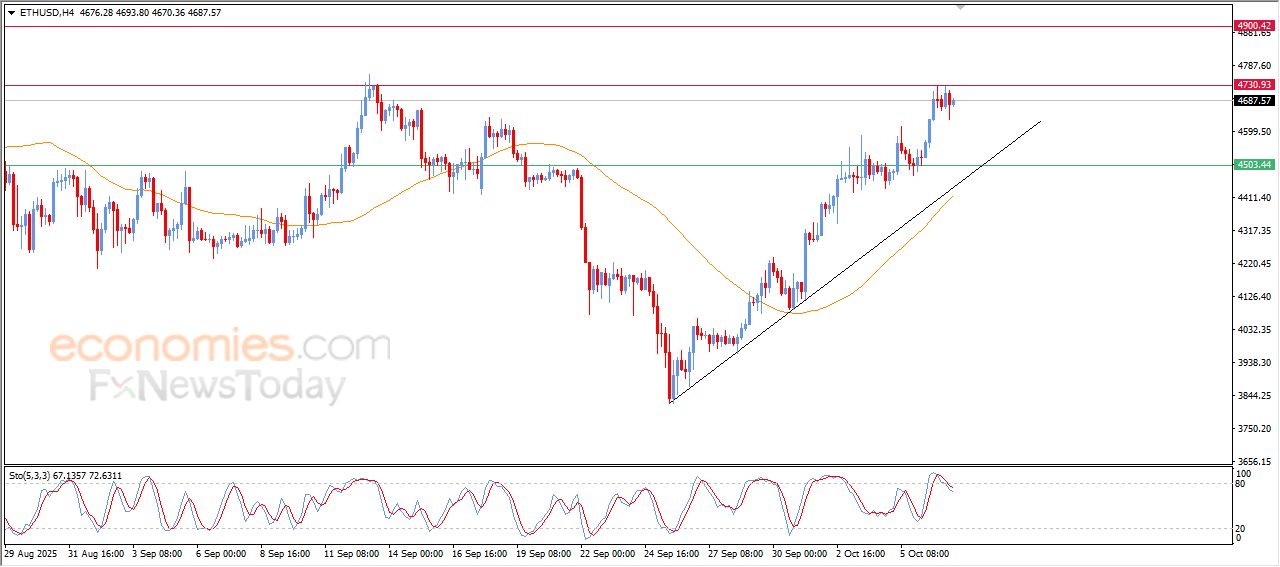This screenshot has height=567, width=1280.
Task: Click the 4787.60 price scale label
Action: (1252, 66)
